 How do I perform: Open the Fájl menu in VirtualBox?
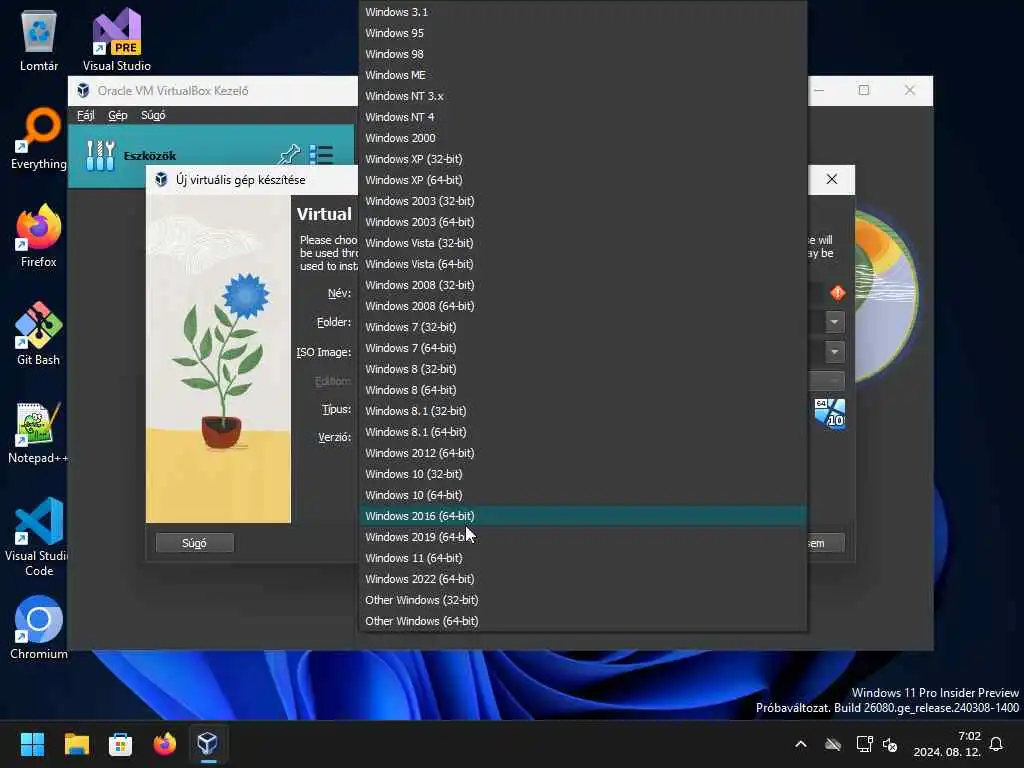[x=86, y=115]
